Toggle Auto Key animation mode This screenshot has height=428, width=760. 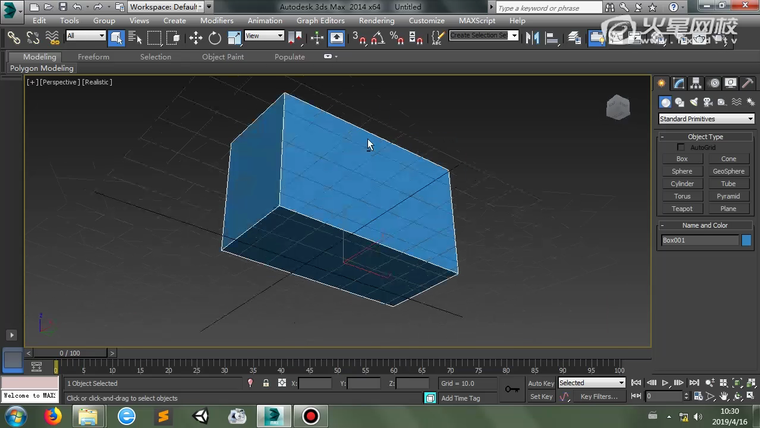click(541, 383)
